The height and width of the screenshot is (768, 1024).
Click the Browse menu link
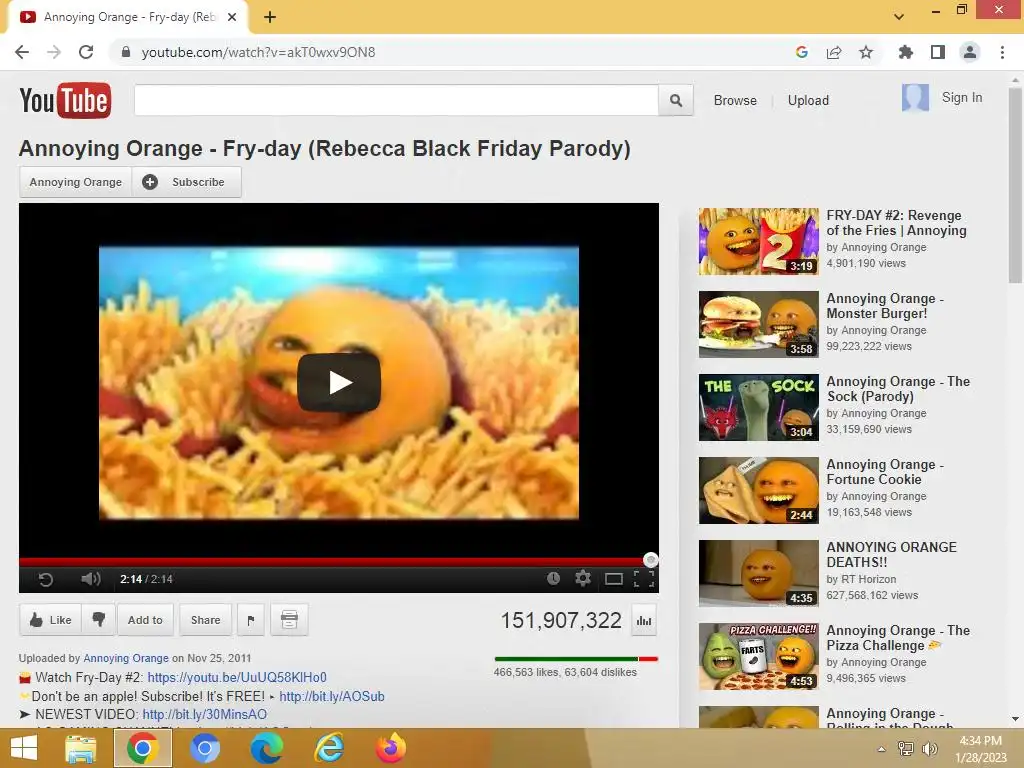coord(735,101)
